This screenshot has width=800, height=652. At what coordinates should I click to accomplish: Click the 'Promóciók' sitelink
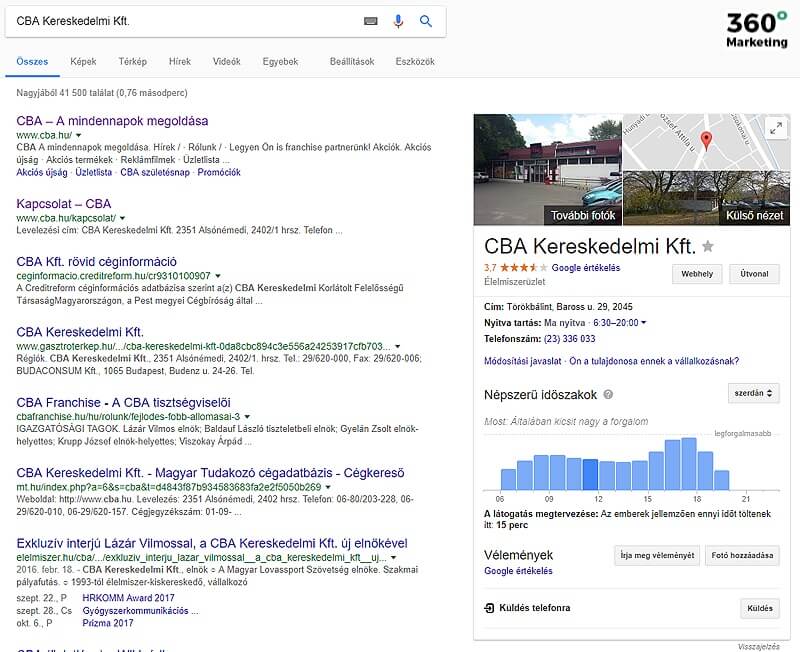click(219, 172)
